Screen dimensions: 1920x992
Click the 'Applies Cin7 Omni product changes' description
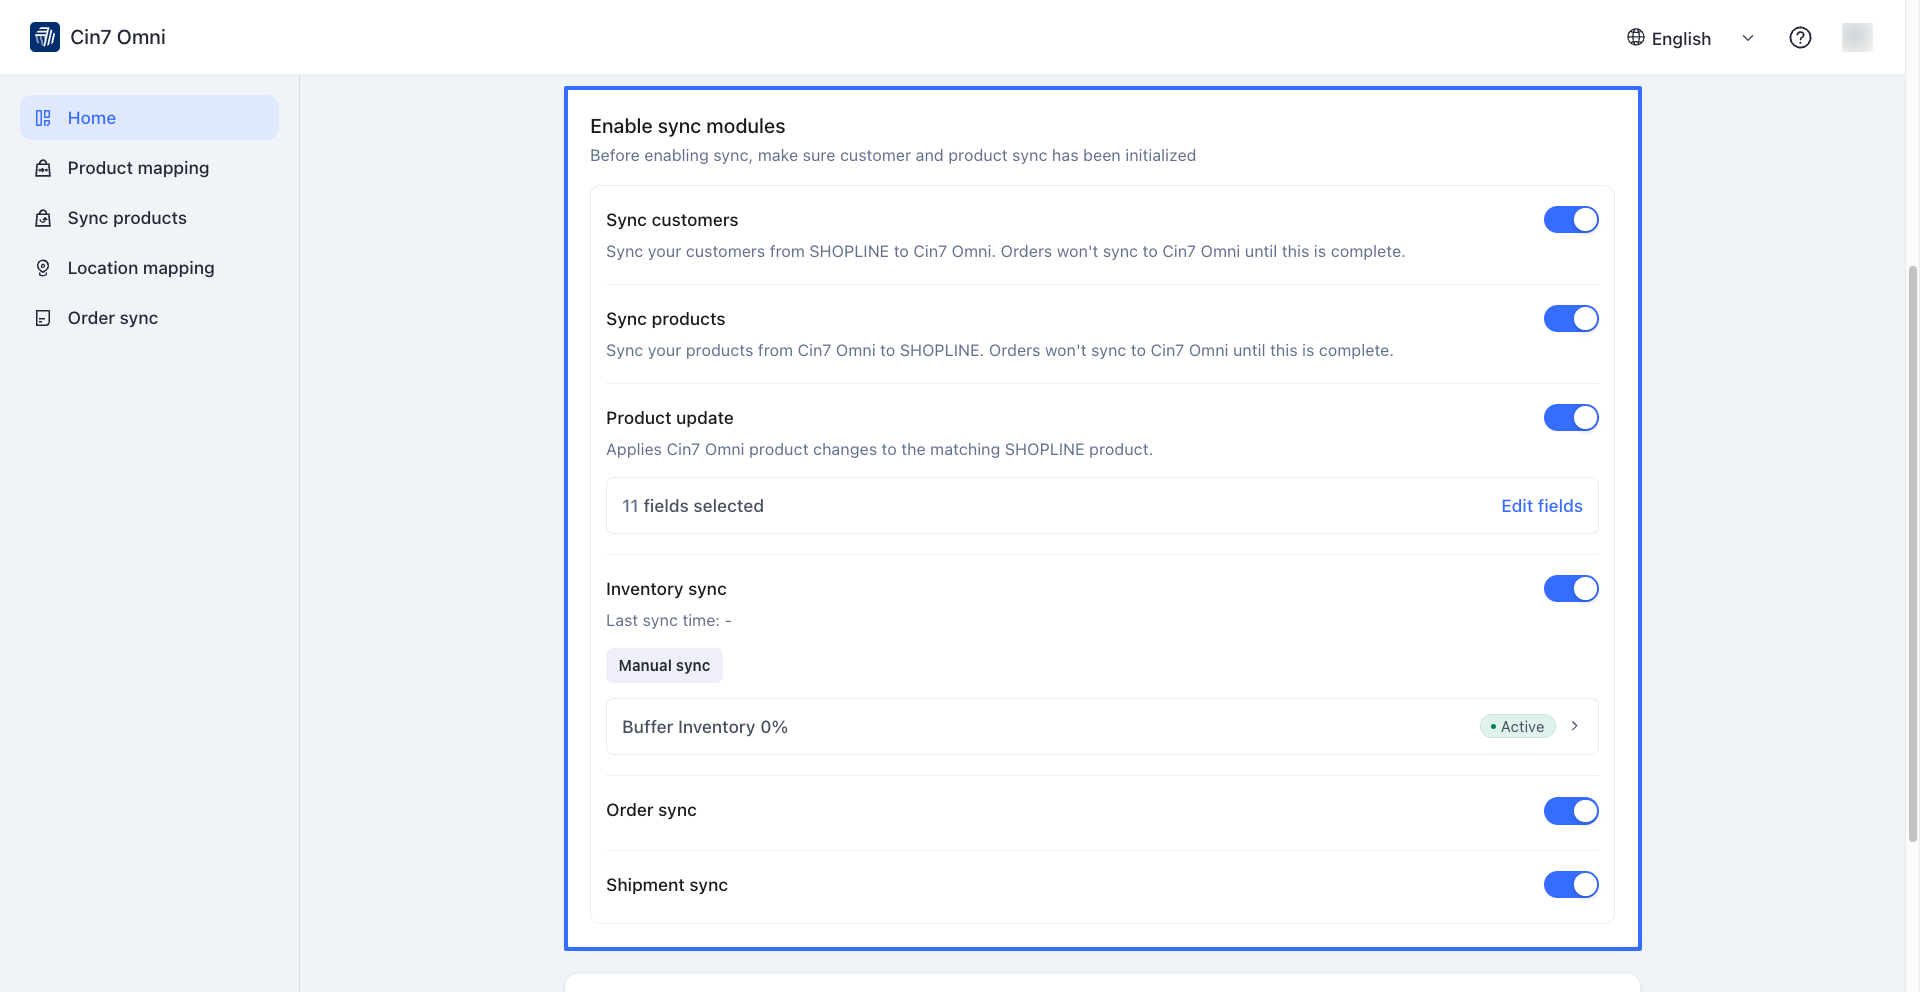click(x=880, y=450)
